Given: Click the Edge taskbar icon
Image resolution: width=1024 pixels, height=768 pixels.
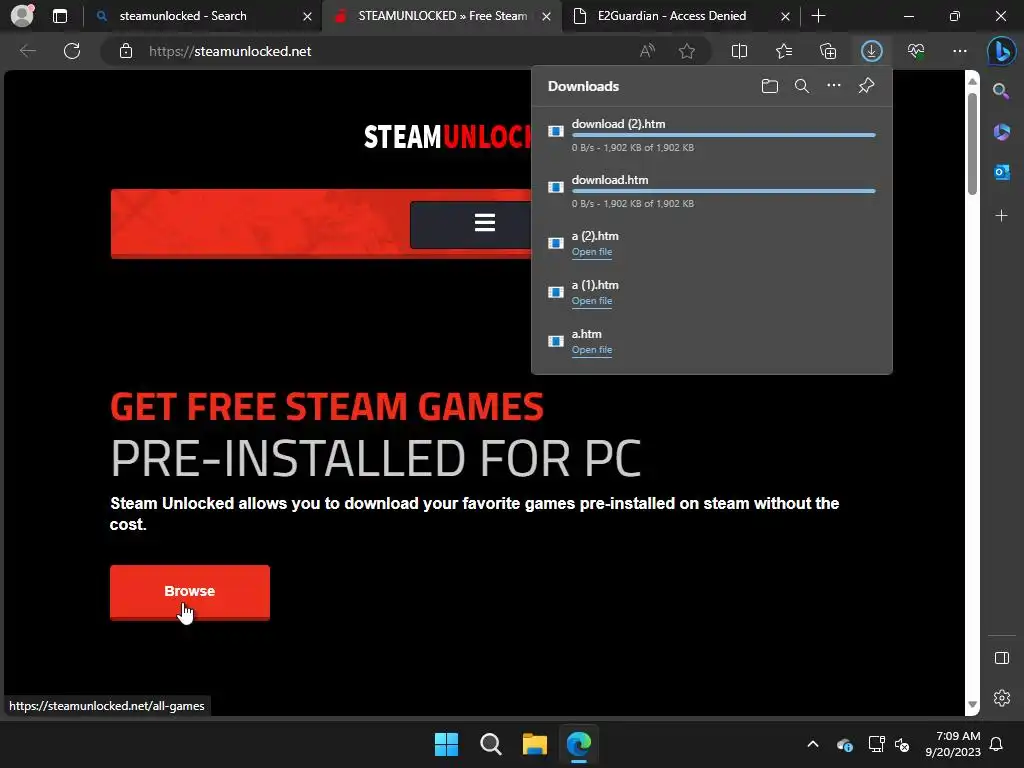Looking at the screenshot, I should pyautogui.click(x=579, y=744).
